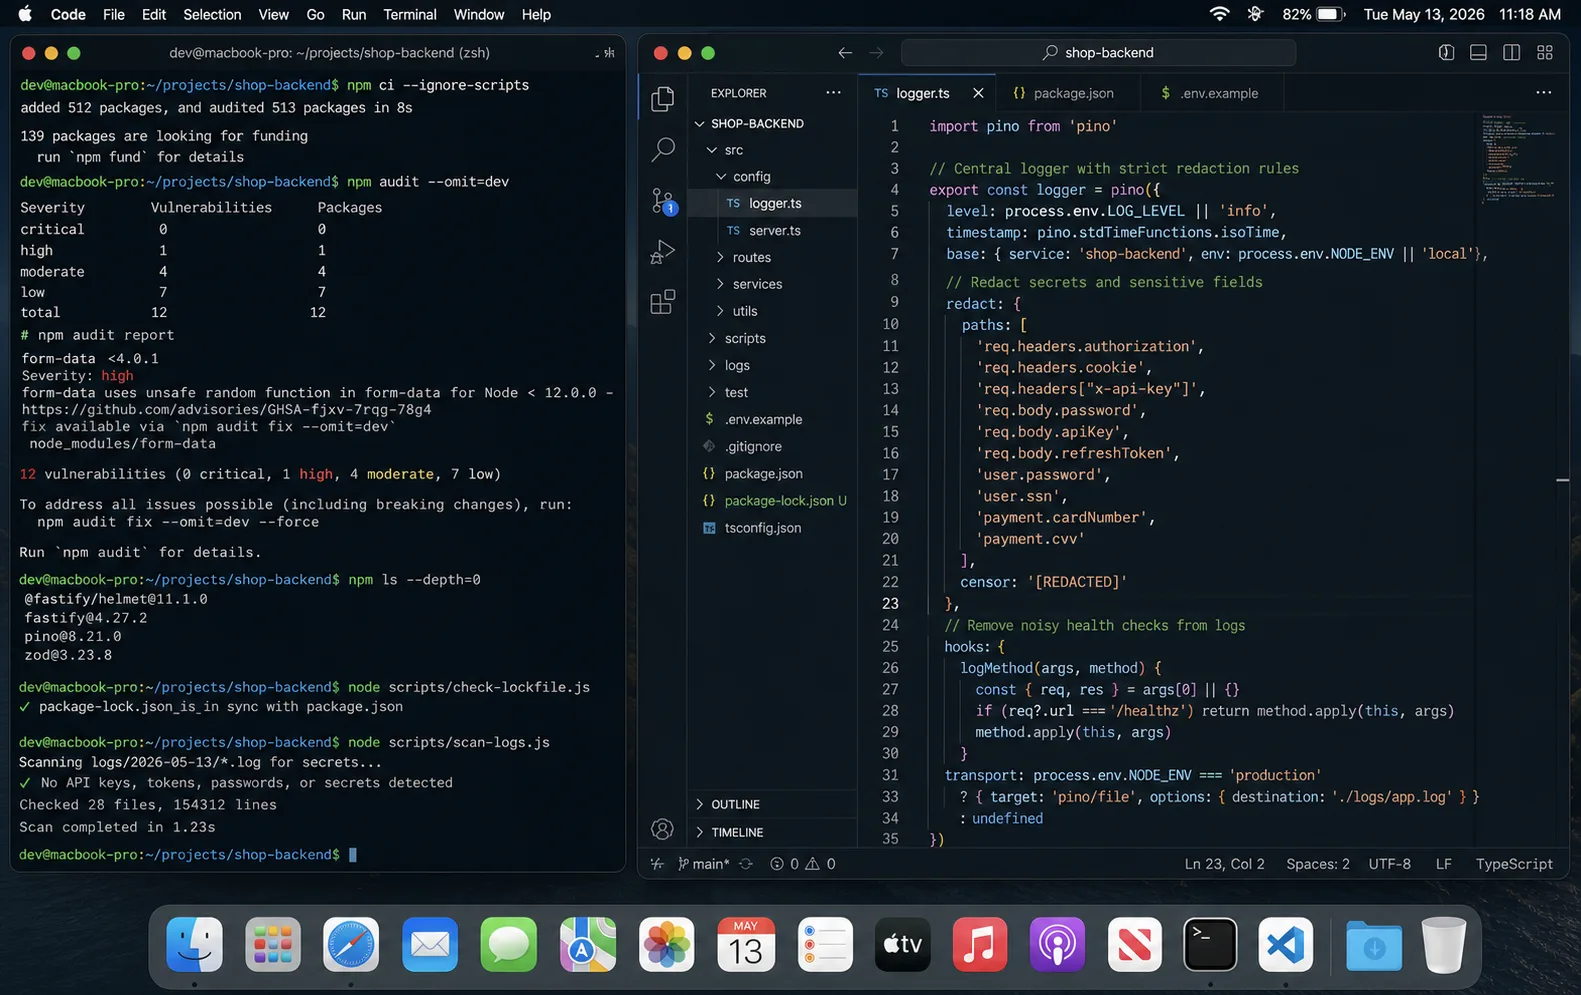The image size is (1581, 995).
Task: Click UTF-8 encoding in status bar
Action: click(1389, 864)
